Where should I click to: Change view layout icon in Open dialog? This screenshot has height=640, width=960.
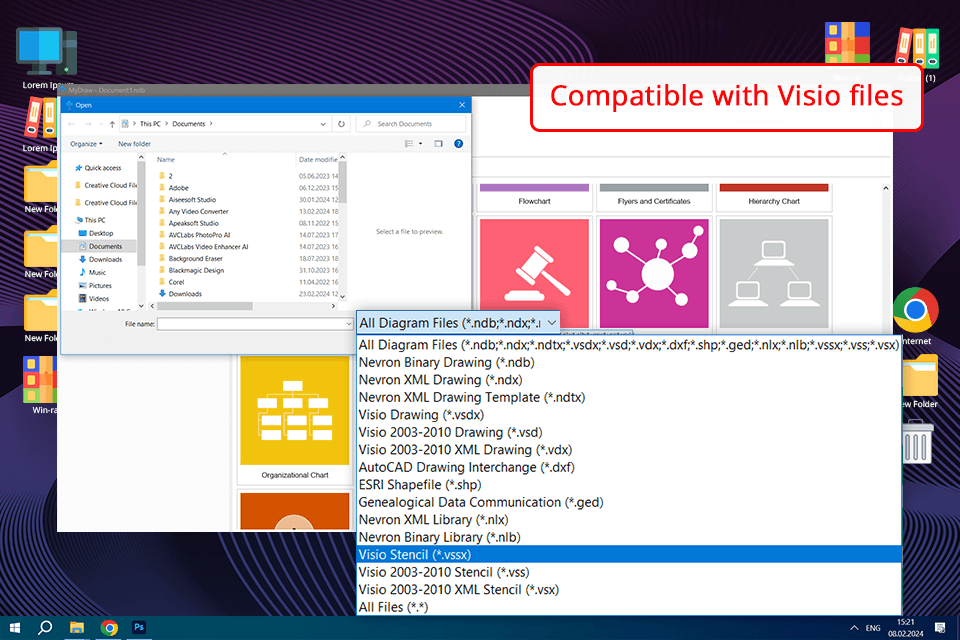[x=408, y=143]
